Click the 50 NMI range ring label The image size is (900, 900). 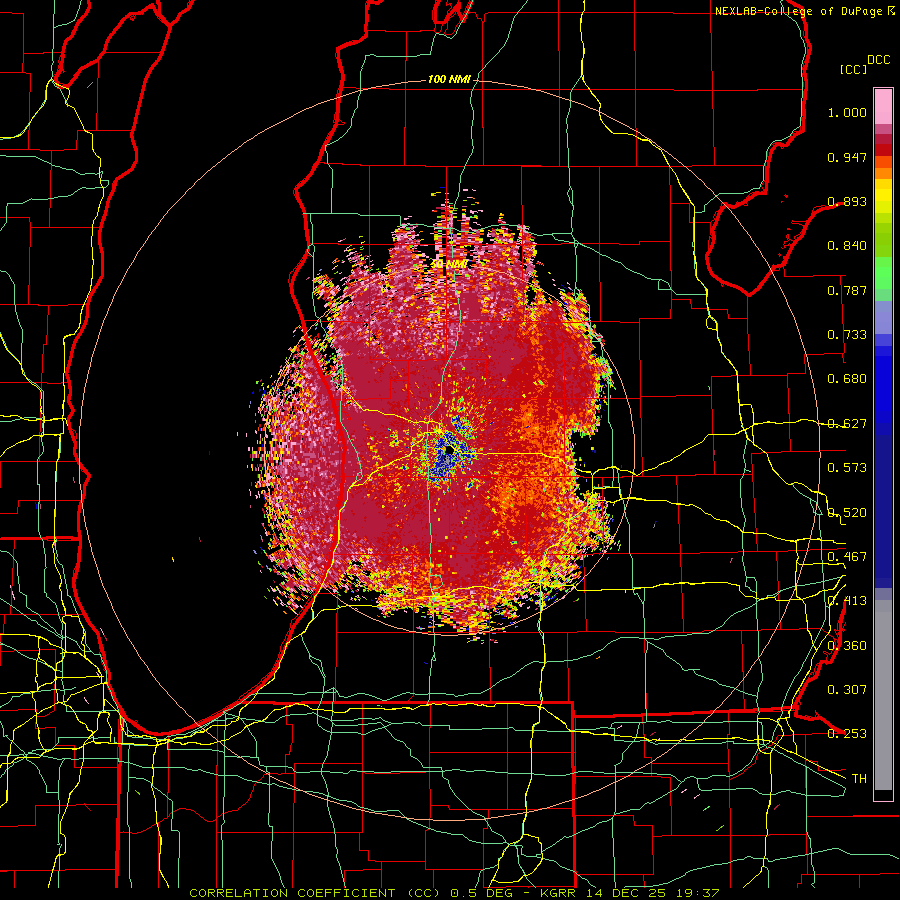pyautogui.click(x=449, y=264)
